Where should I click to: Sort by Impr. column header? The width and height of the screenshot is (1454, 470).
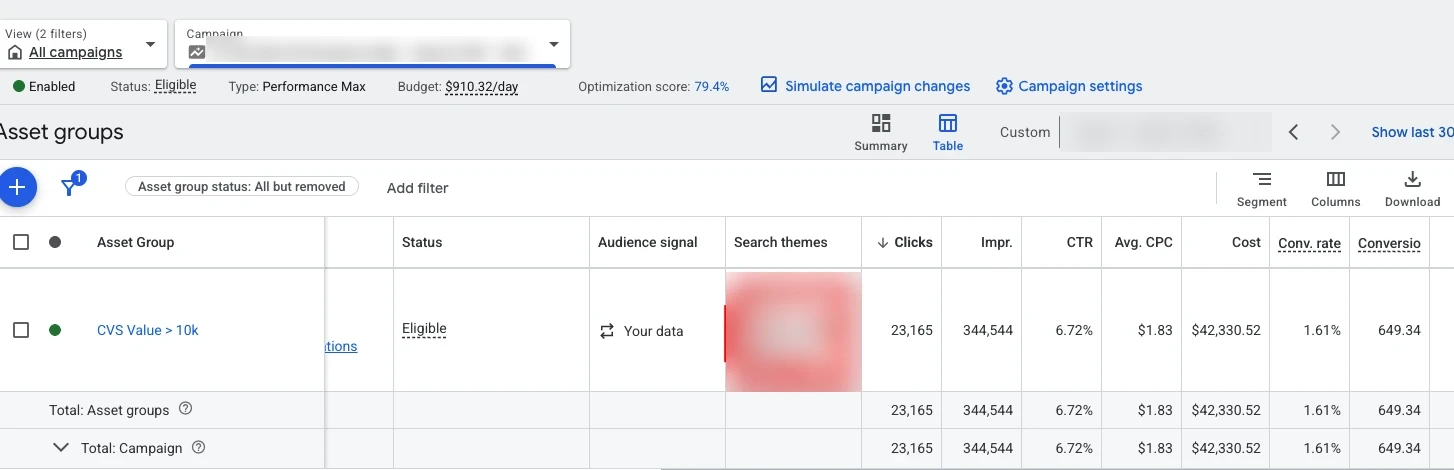996,242
